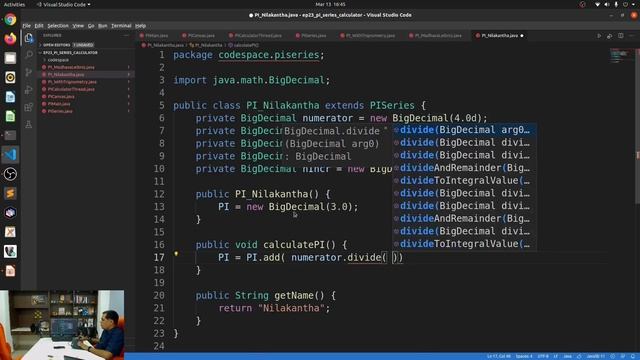This screenshot has height=360, width=640.
Task: Switch to PICanvas.java editor tab
Action: click(199, 36)
